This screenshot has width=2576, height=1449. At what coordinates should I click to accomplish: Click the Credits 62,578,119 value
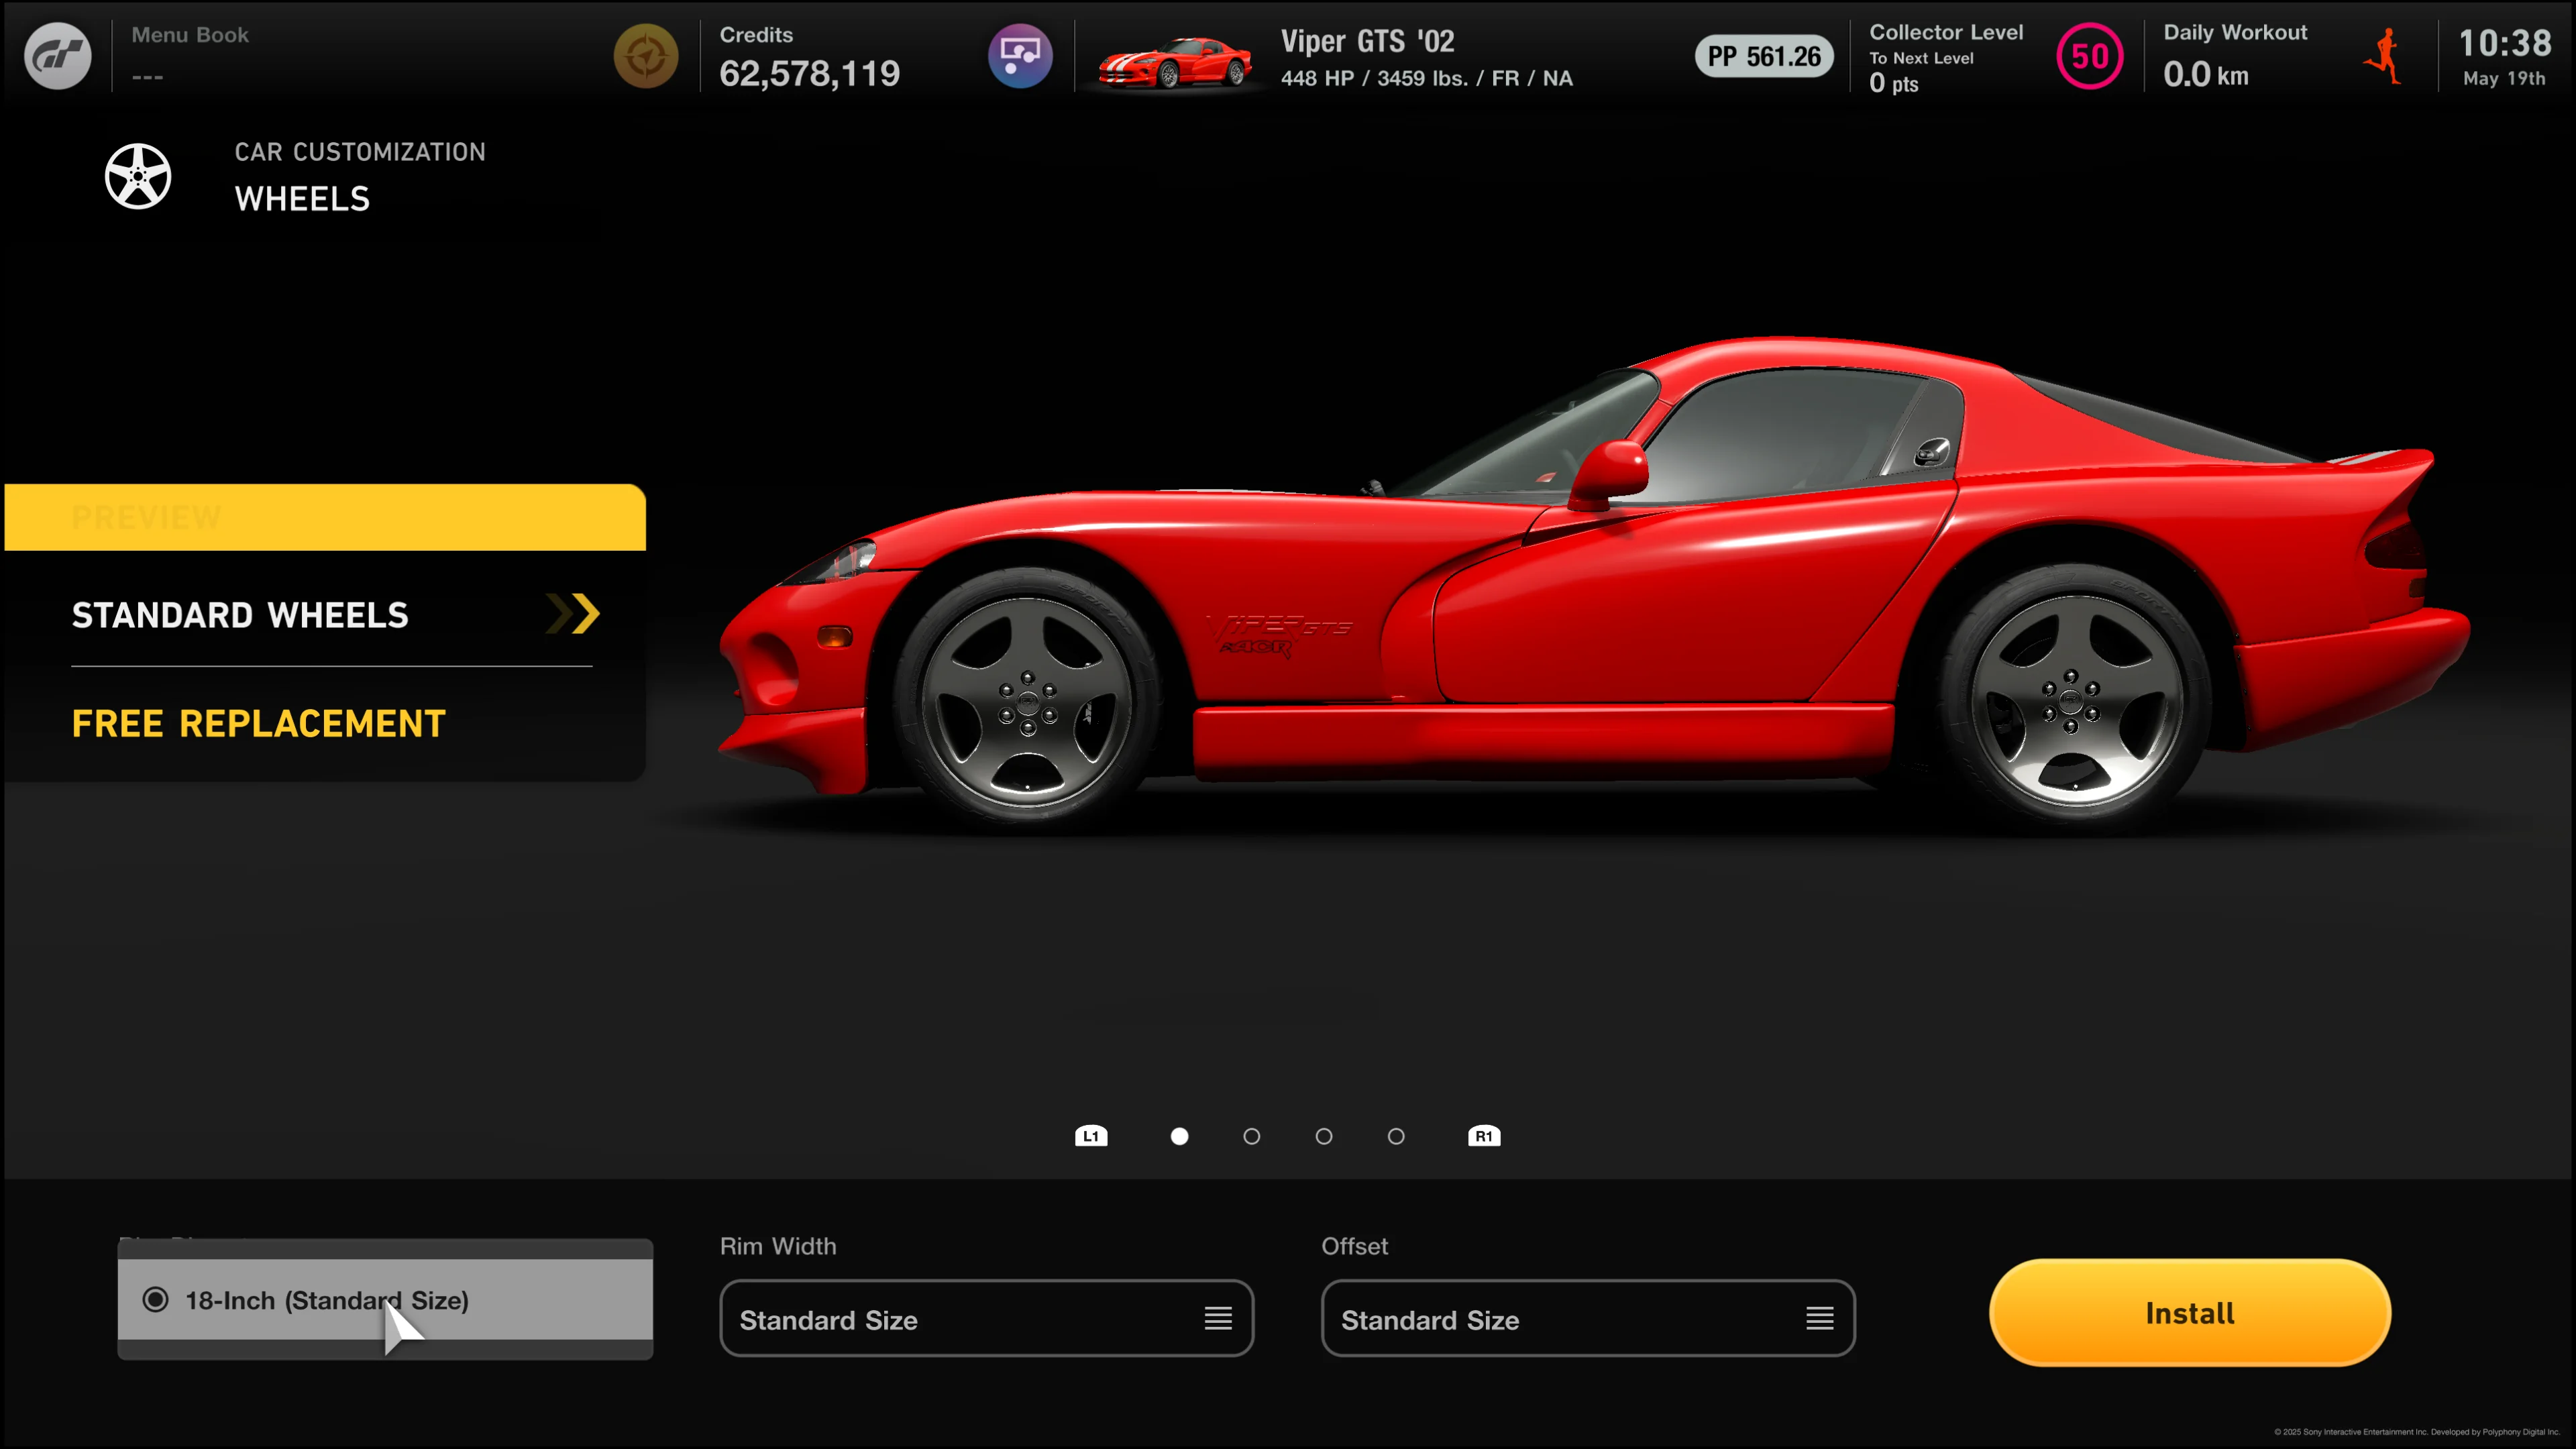point(810,73)
